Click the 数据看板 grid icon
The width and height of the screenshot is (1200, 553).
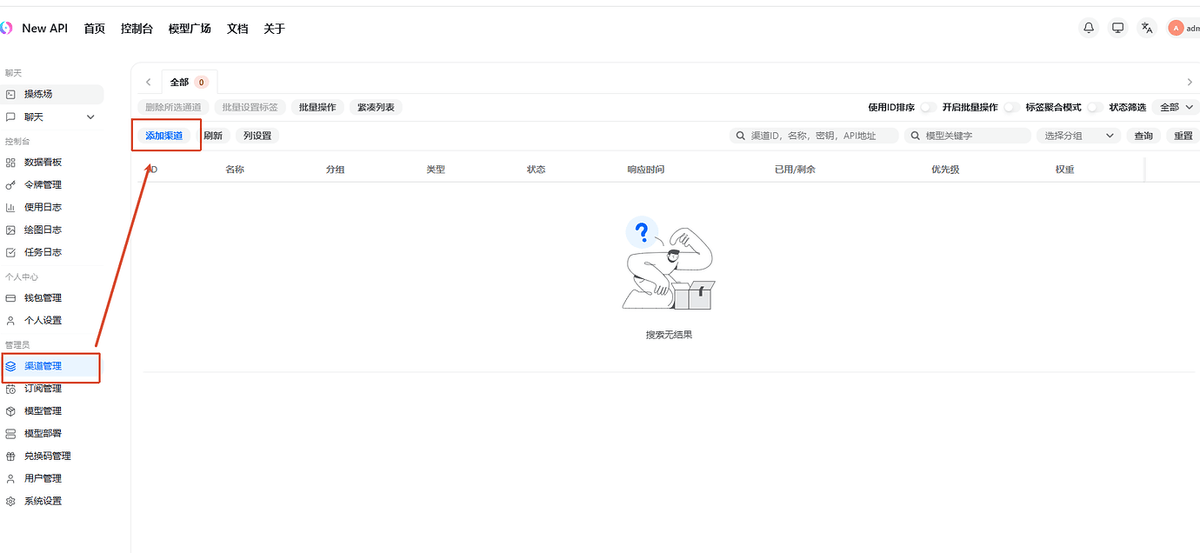coord(11,162)
